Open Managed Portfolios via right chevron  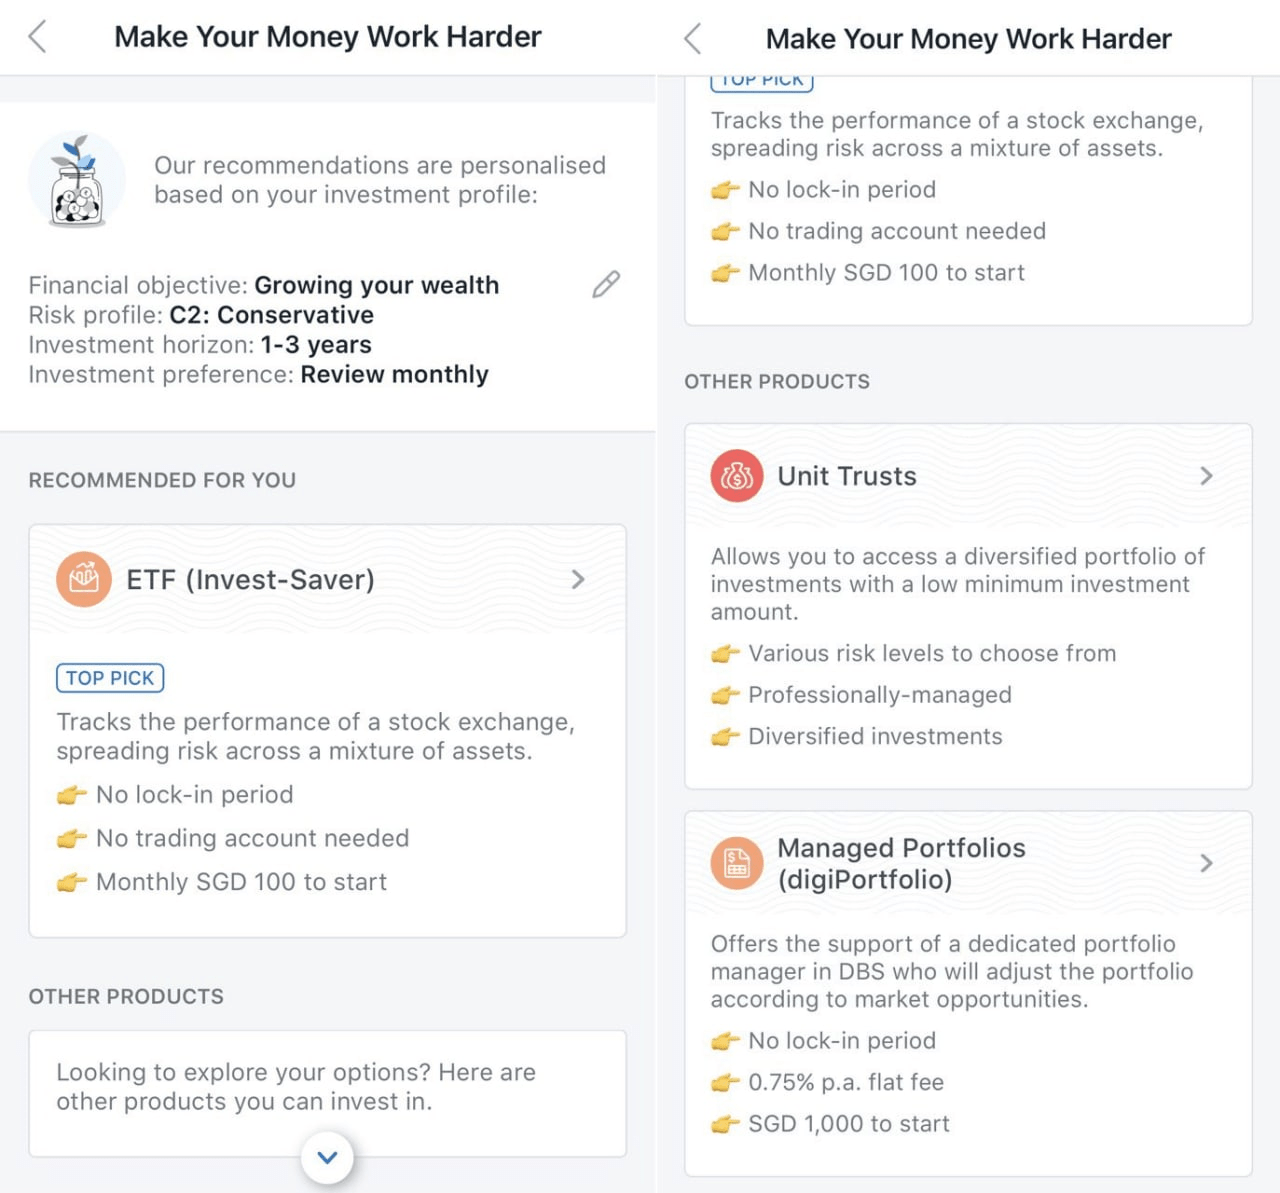point(1206,863)
